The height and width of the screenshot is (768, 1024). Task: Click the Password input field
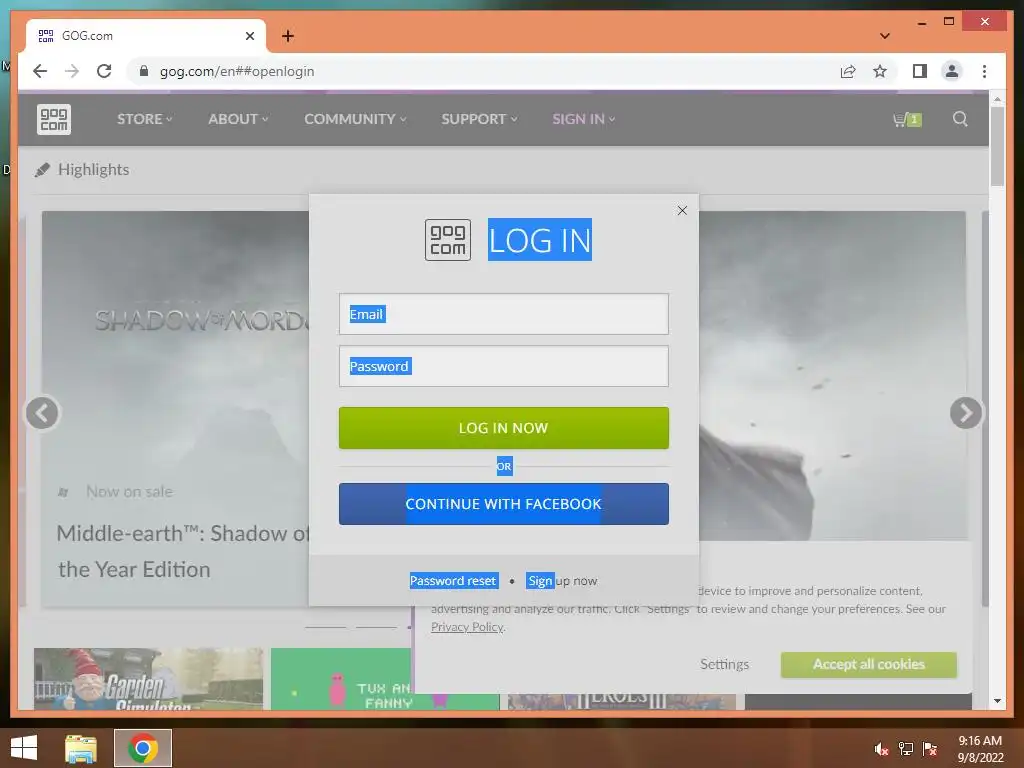click(504, 366)
